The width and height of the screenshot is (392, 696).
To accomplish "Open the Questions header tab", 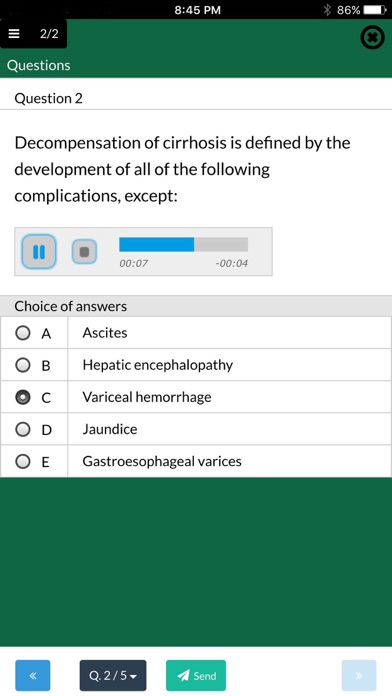I will (39, 65).
